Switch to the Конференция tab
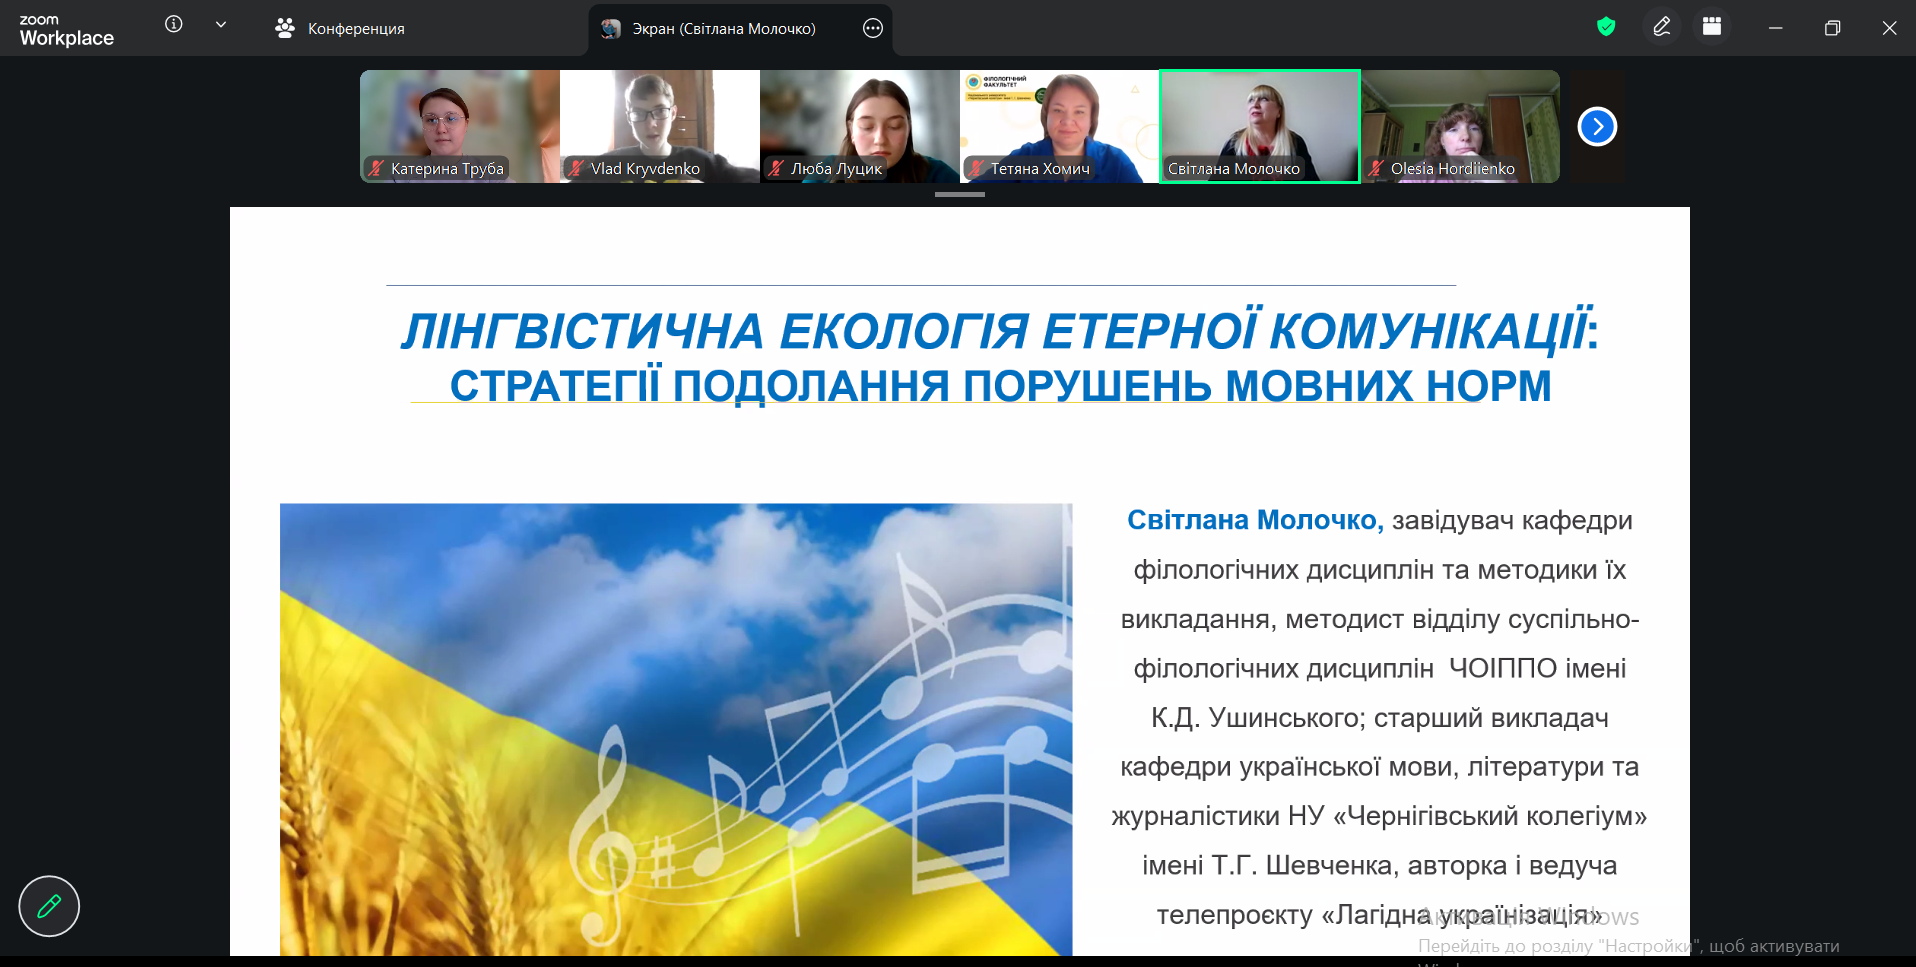This screenshot has height=967, width=1916. (340, 29)
